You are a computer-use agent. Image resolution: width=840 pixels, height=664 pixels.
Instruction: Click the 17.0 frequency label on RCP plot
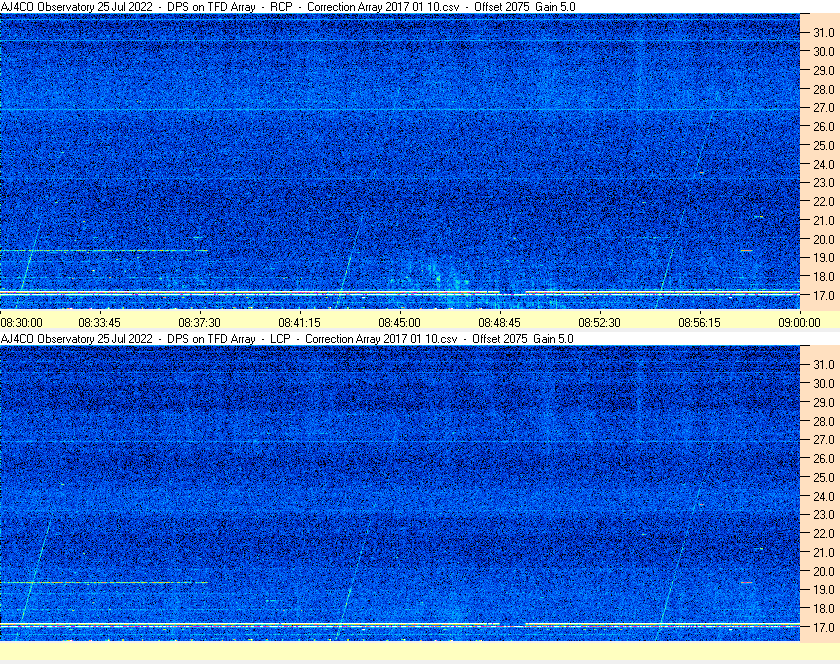[824, 295]
